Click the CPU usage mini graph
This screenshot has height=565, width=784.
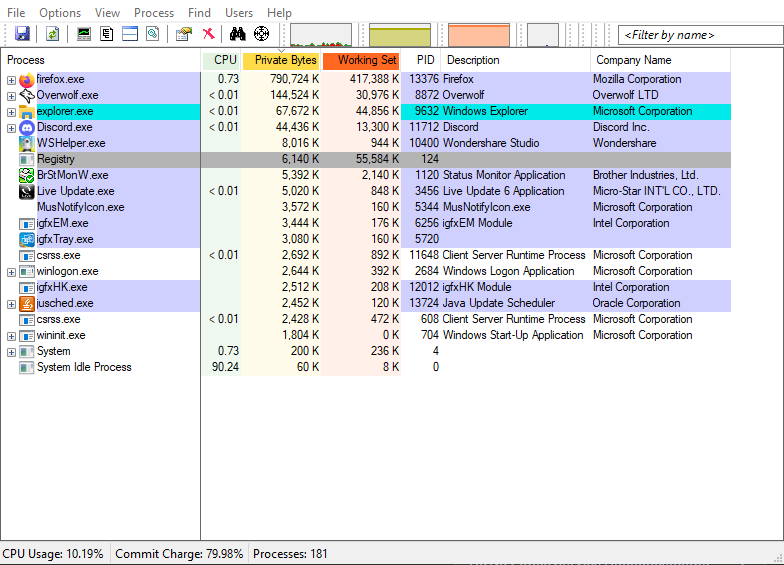click(320, 34)
